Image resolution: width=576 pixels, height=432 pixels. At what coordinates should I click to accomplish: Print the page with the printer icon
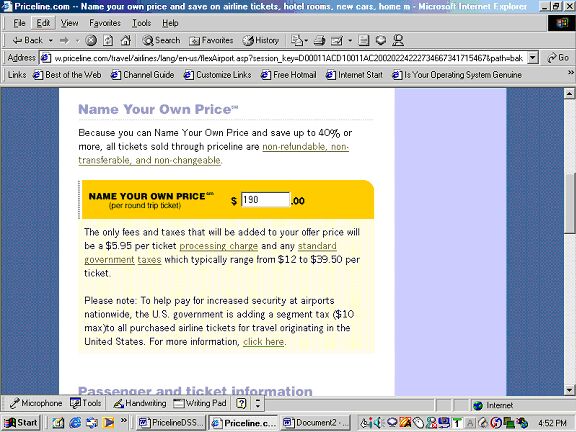(x=319, y=40)
